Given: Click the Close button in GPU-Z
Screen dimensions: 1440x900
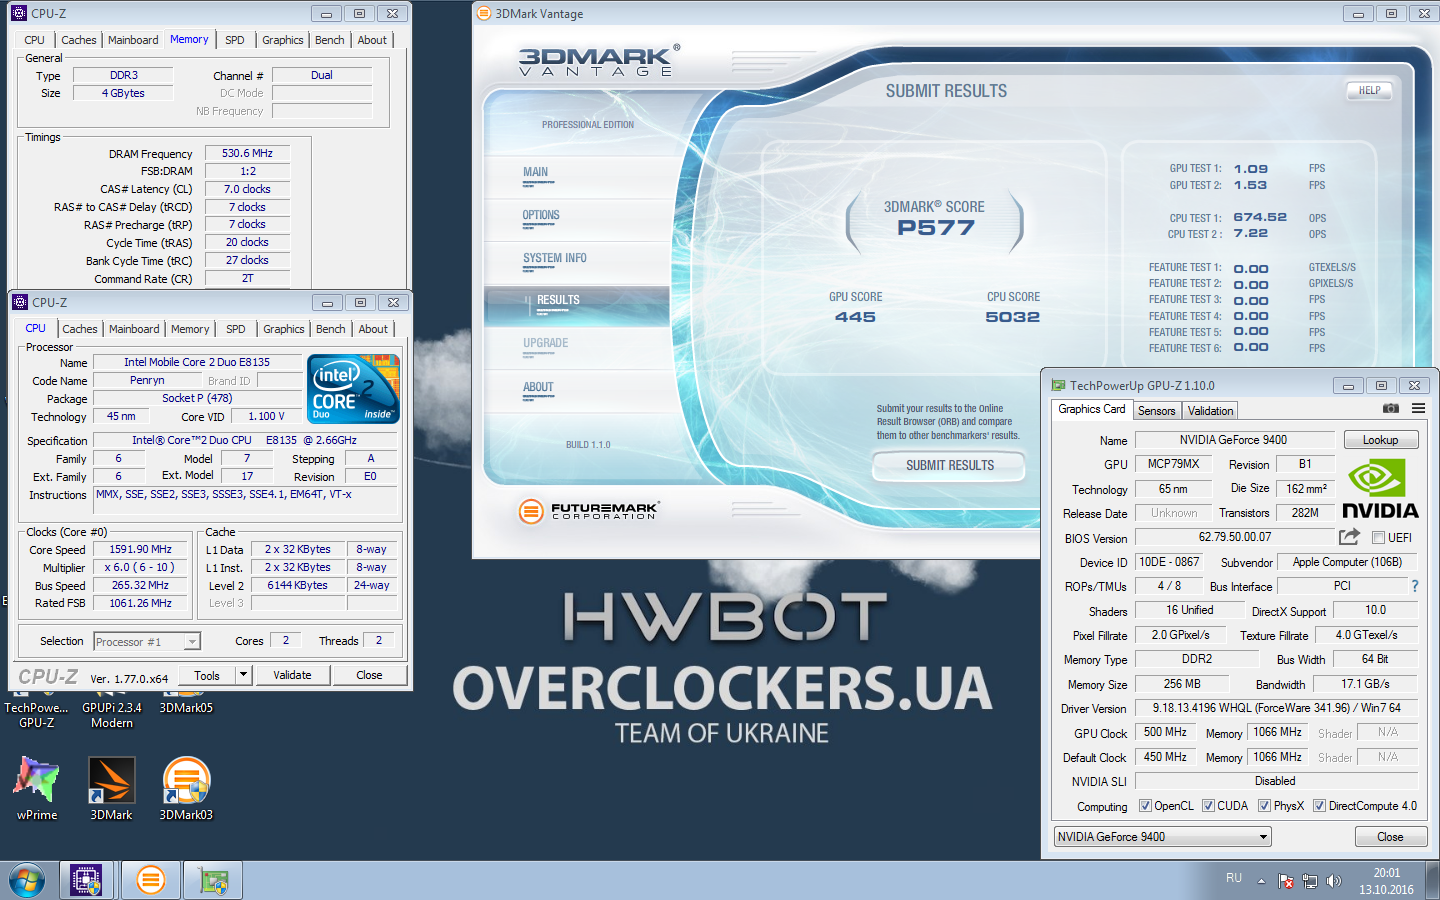Looking at the screenshot, I should coord(1390,837).
